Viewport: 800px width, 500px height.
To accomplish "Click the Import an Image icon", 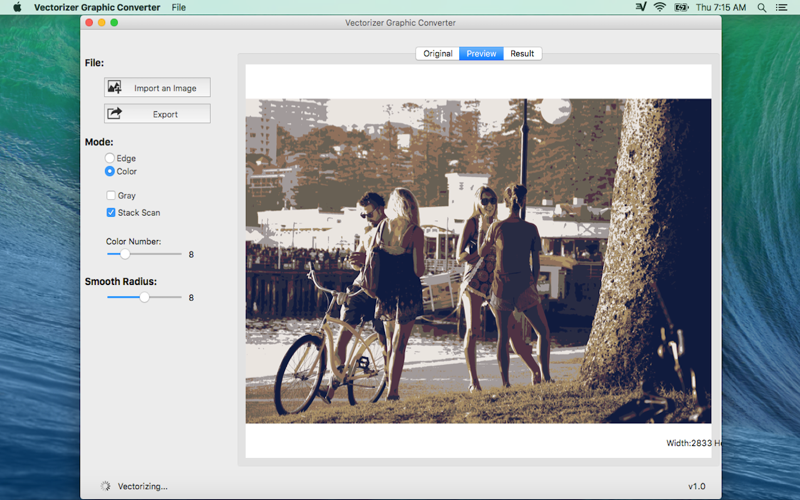I will pyautogui.click(x=115, y=88).
